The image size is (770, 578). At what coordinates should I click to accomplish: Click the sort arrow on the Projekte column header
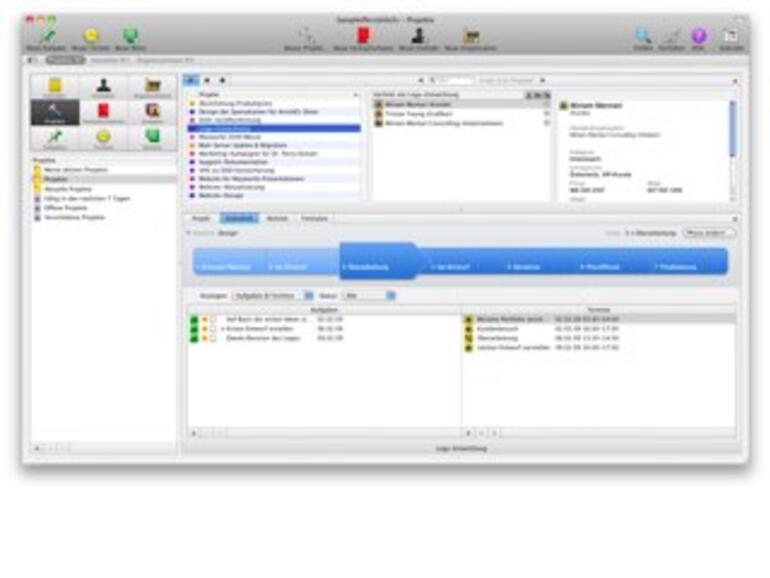pyautogui.click(x=355, y=94)
